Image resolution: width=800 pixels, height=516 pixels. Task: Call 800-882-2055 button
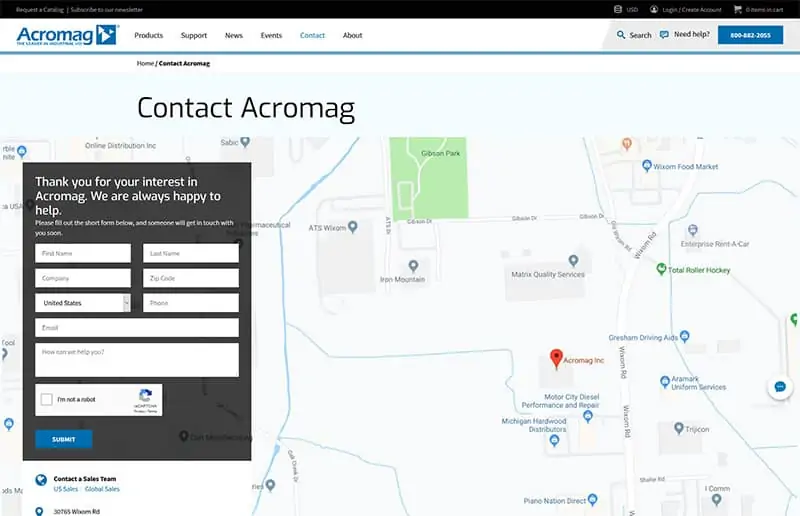point(750,35)
